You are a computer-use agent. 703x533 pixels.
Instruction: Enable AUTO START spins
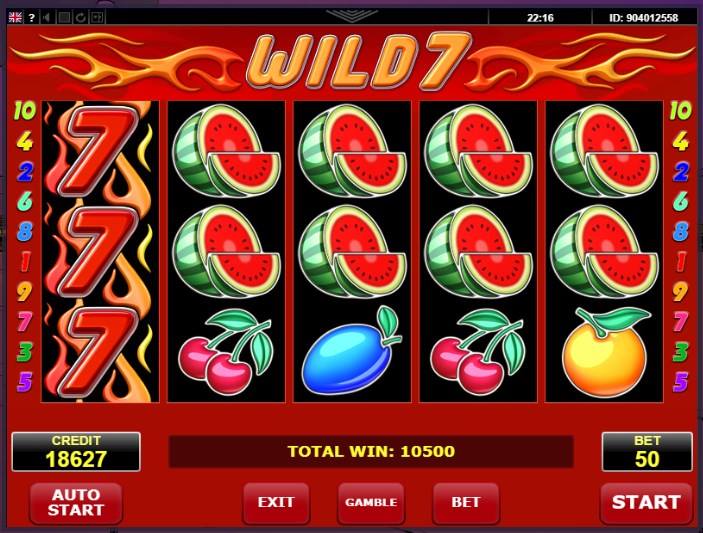pos(76,503)
